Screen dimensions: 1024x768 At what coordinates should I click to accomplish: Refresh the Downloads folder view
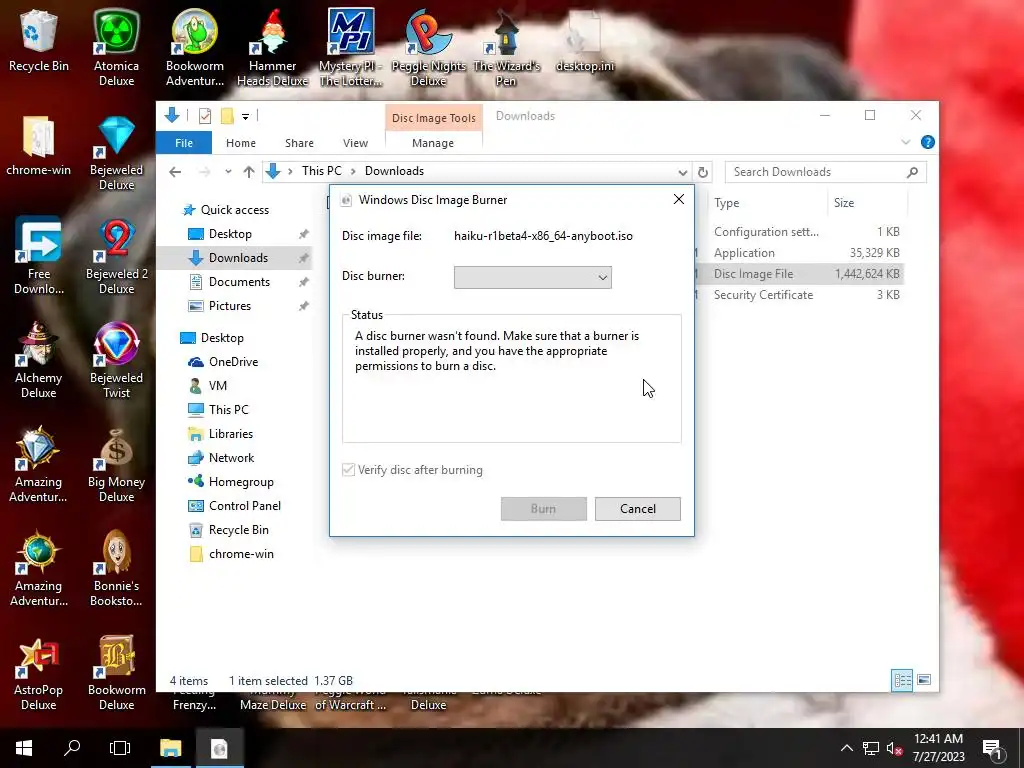703,172
